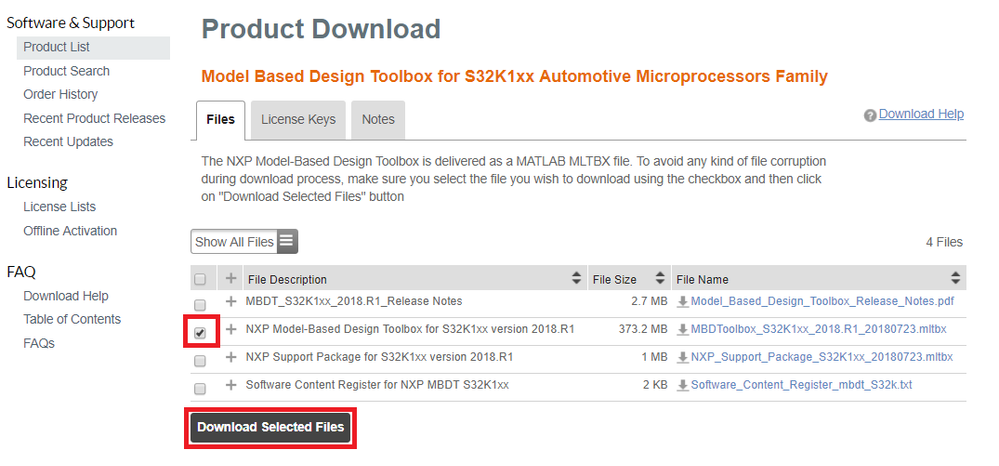The width and height of the screenshot is (999, 466).
Task: Click the download arrow icon for Software_Content_Register_mbdt_S32k.txt
Action: click(683, 386)
